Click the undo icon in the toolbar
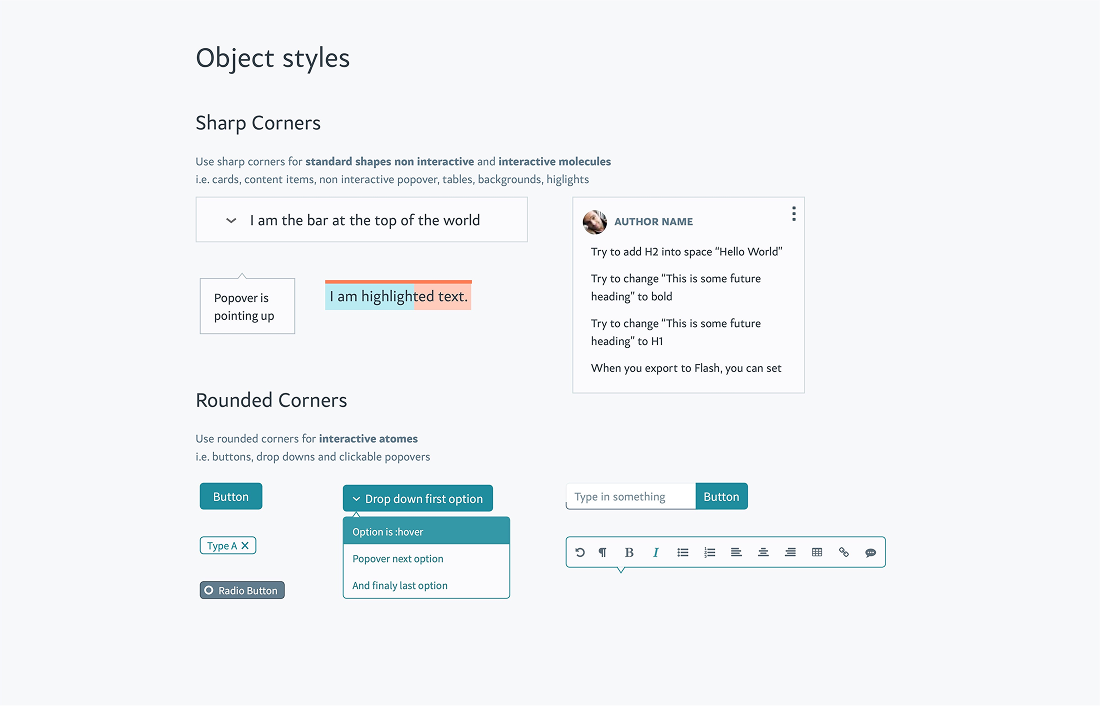Image resolution: width=1100 pixels, height=706 pixels. pyautogui.click(x=580, y=552)
